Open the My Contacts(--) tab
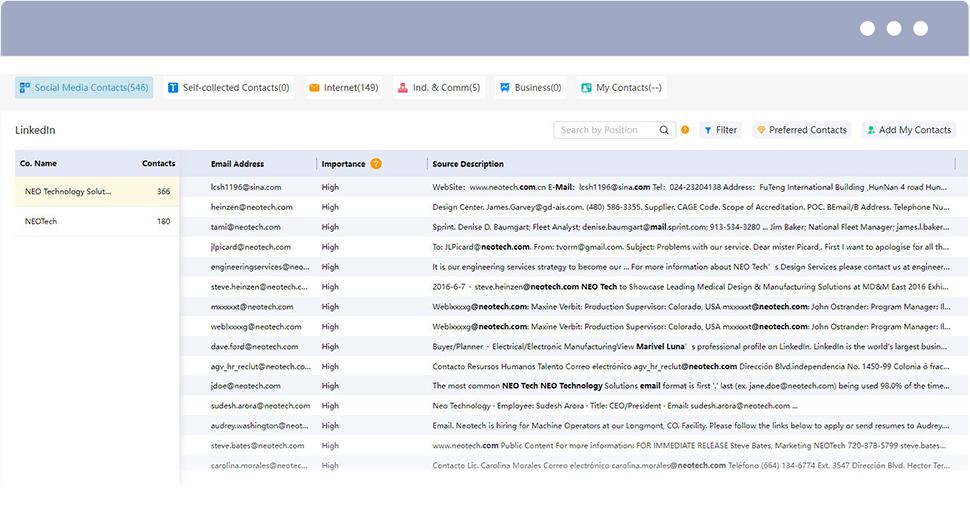The image size is (970, 510). (x=622, y=88)
